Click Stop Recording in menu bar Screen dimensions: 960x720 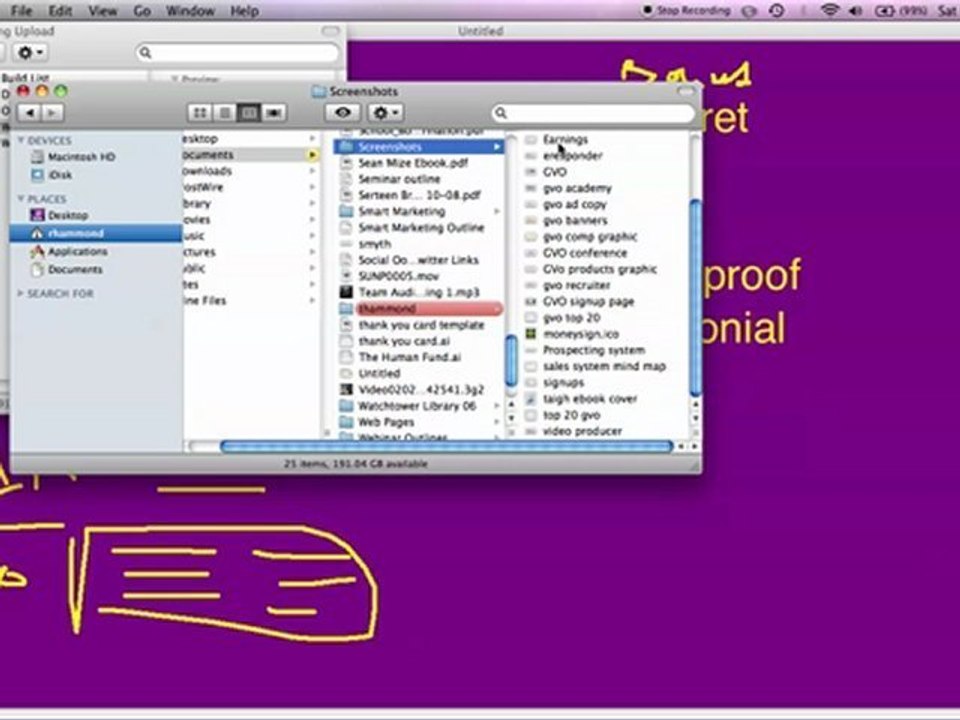point(686,10)
